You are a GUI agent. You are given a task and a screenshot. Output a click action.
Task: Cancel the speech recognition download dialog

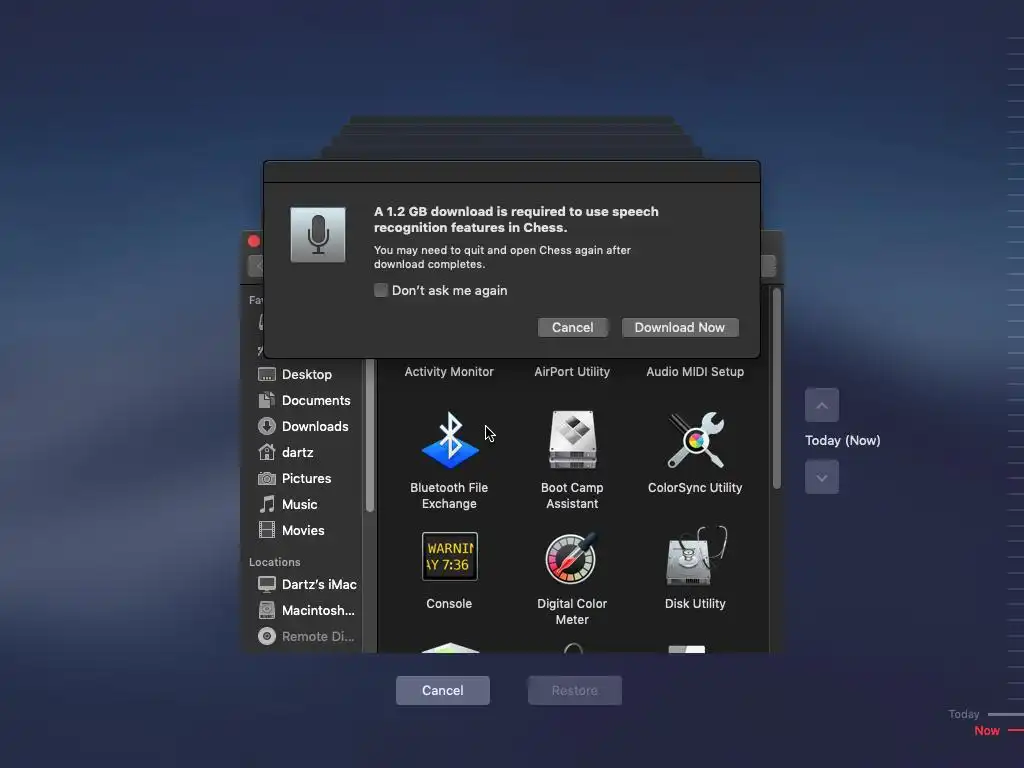point(573,327)
